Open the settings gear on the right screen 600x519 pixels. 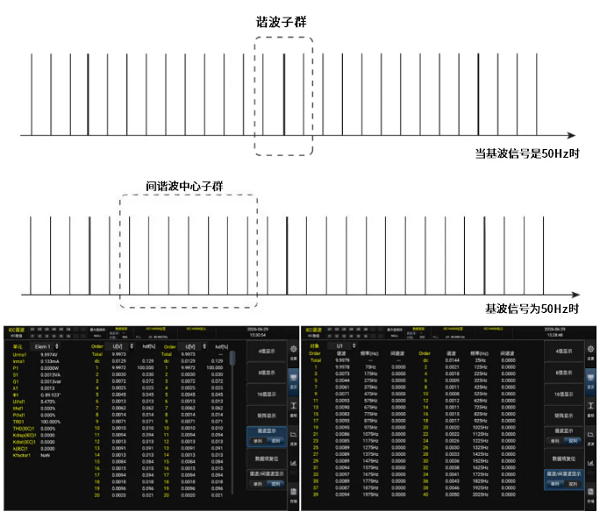pyautogui.click(x=590, y=351)
